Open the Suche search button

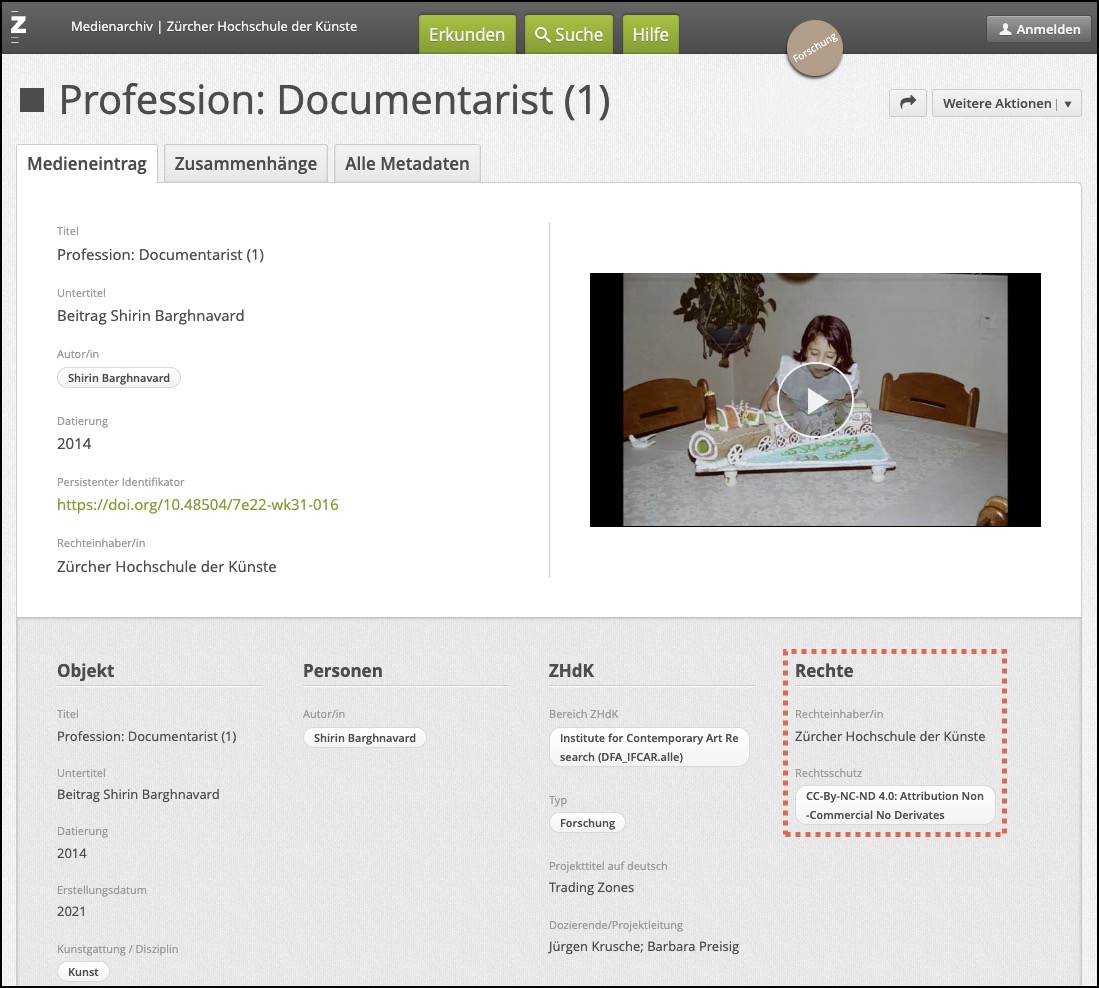point(569,34)
